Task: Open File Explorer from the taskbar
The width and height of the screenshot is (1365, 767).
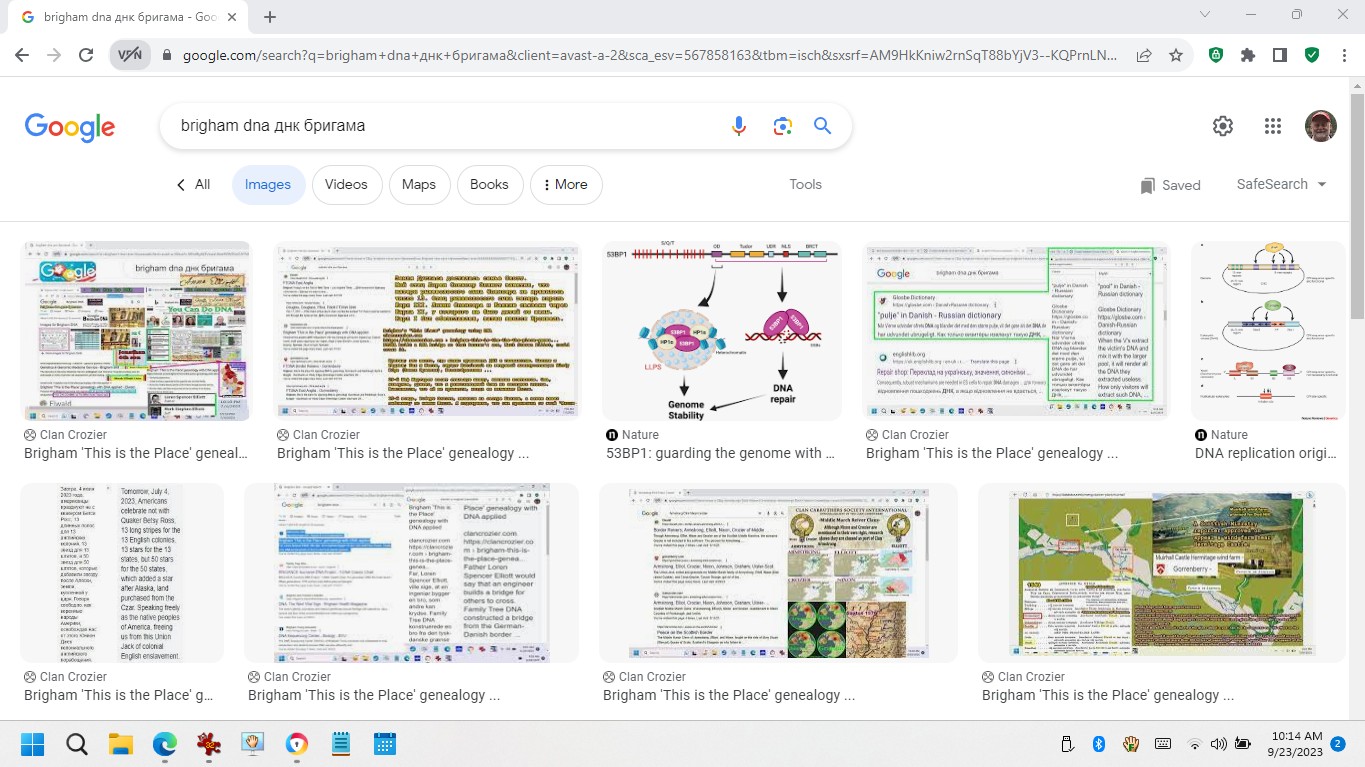Action: coord(121,744)
